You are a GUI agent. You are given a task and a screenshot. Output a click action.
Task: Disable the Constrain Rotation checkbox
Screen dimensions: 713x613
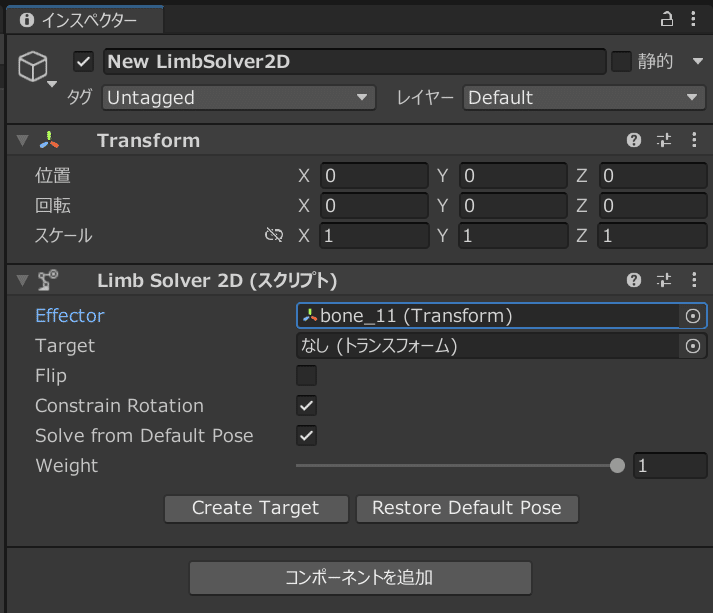pos(306,406)
